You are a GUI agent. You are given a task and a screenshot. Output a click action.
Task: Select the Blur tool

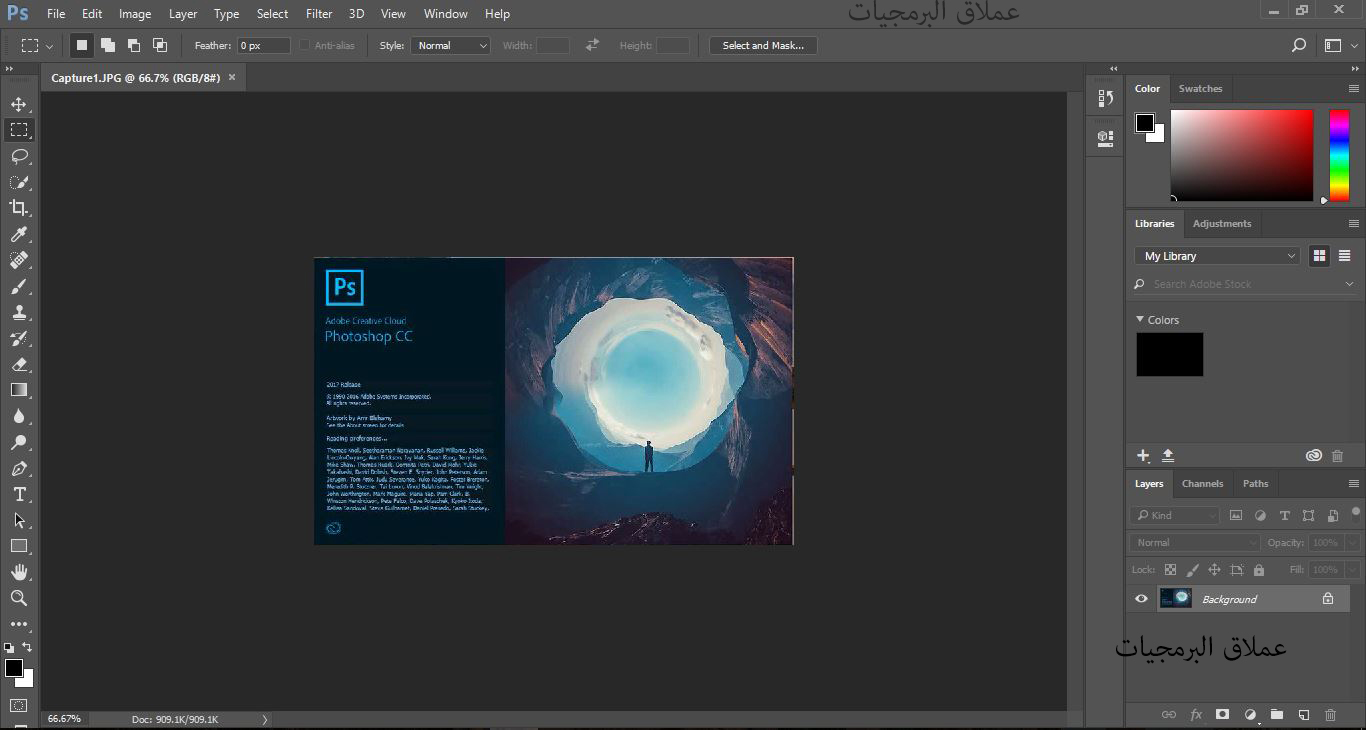pyautogui.click(x=19, y=416)
